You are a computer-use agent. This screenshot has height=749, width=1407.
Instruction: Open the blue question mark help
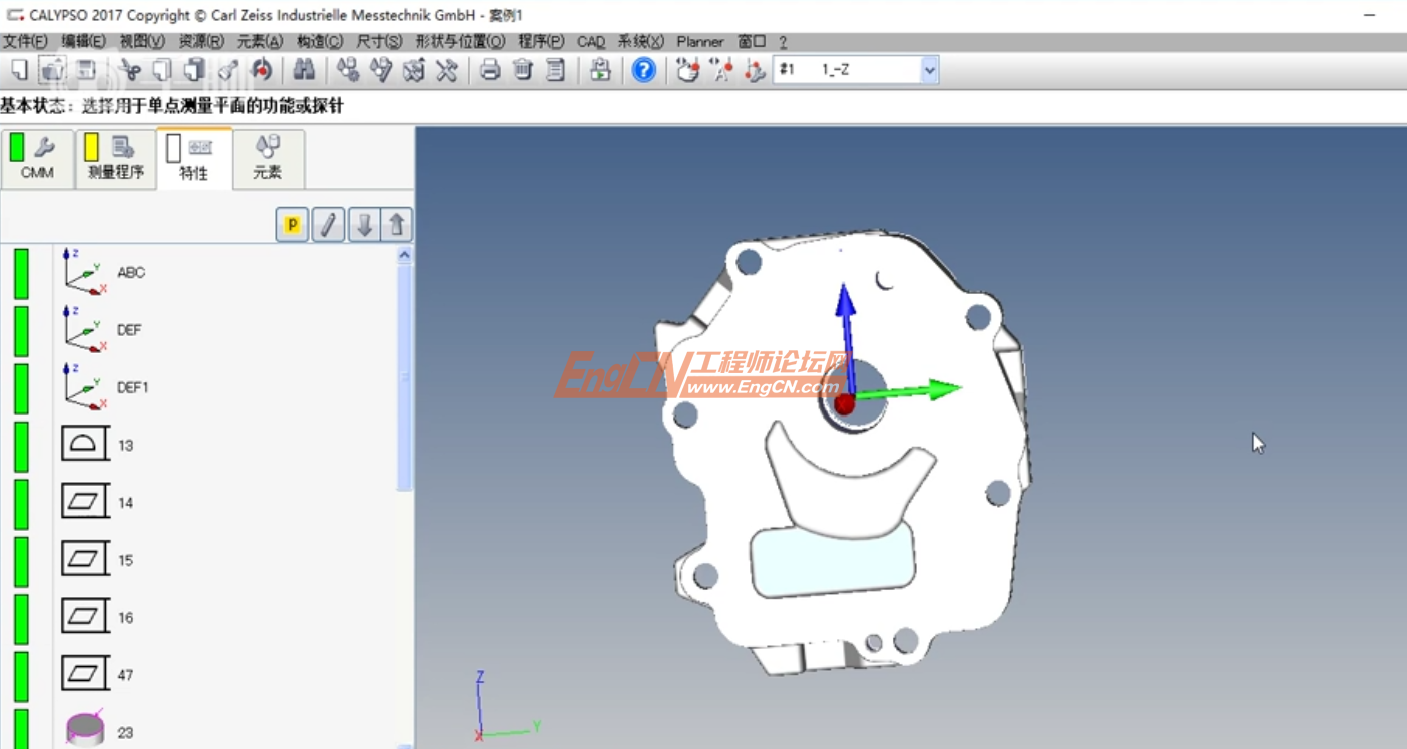click(x=644, y=70)
